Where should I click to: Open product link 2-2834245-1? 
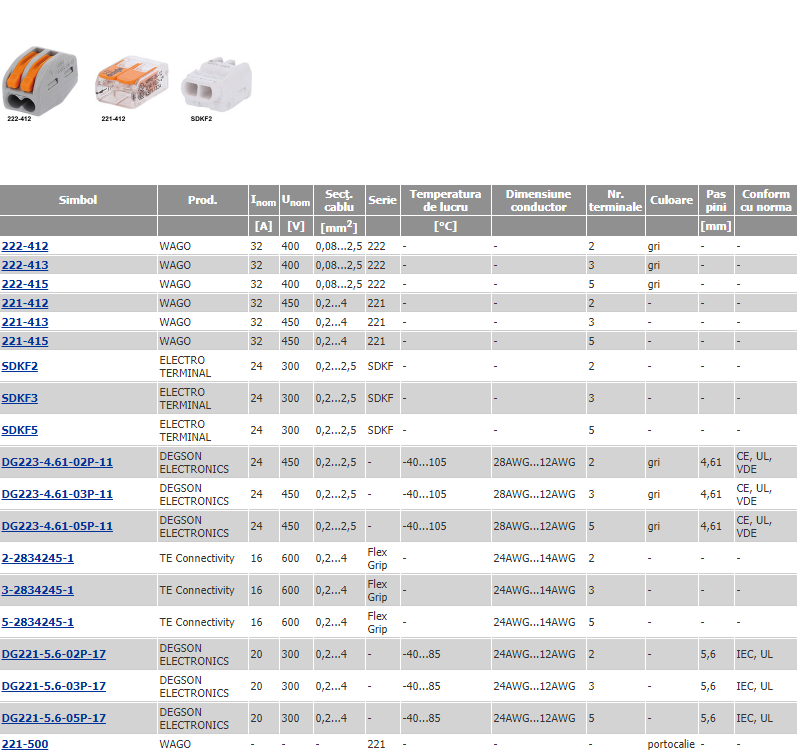point(38,558)
